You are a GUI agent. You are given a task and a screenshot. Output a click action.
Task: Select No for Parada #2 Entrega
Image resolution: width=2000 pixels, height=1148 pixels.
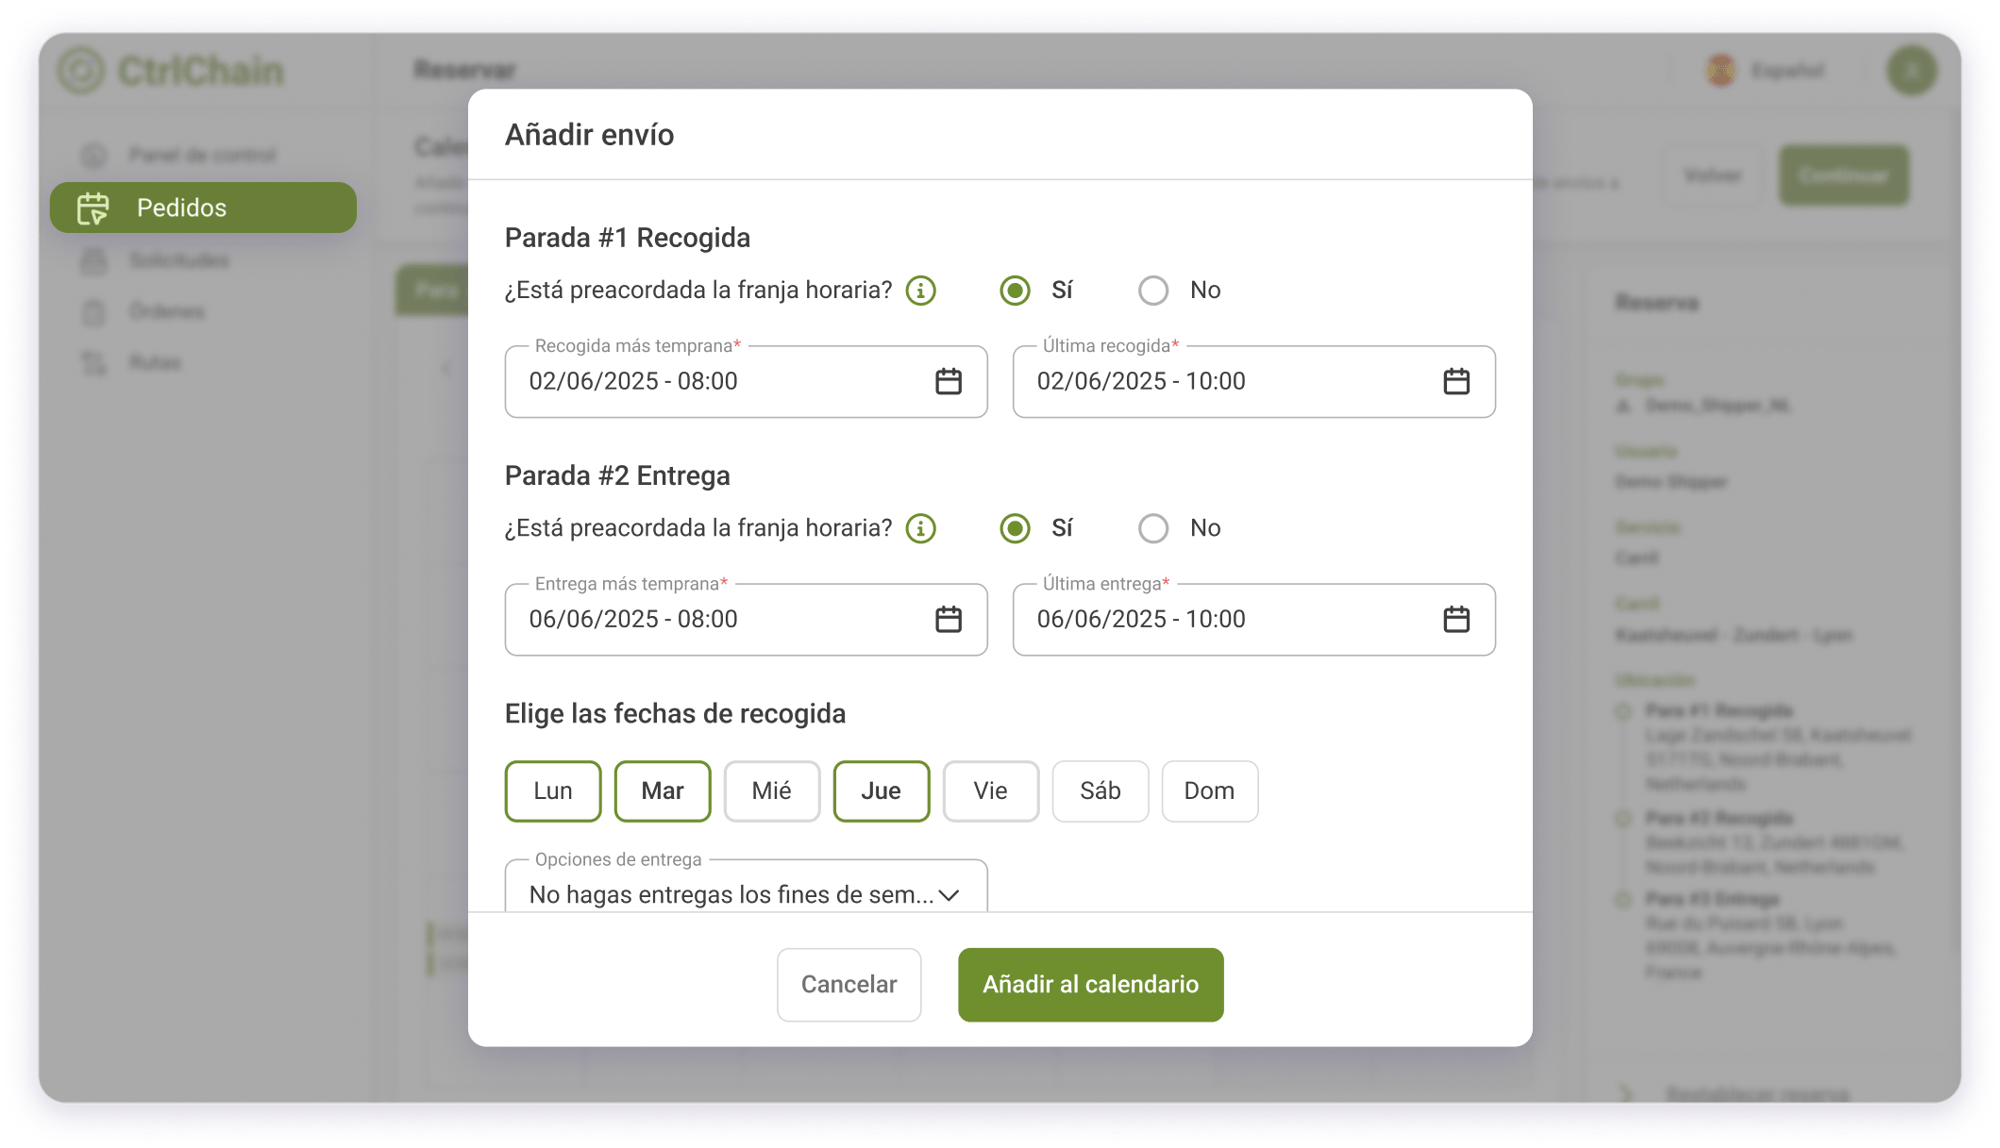click(1153, 528)
